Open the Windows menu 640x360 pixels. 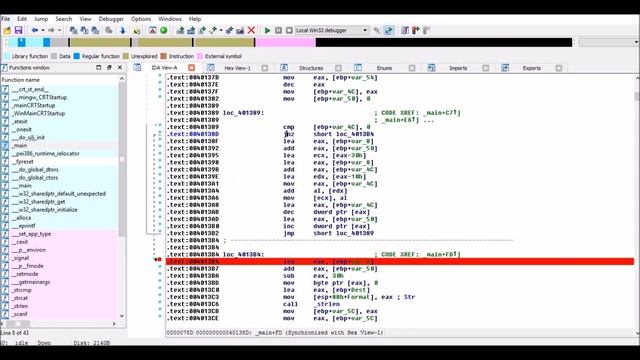[170, 19]
